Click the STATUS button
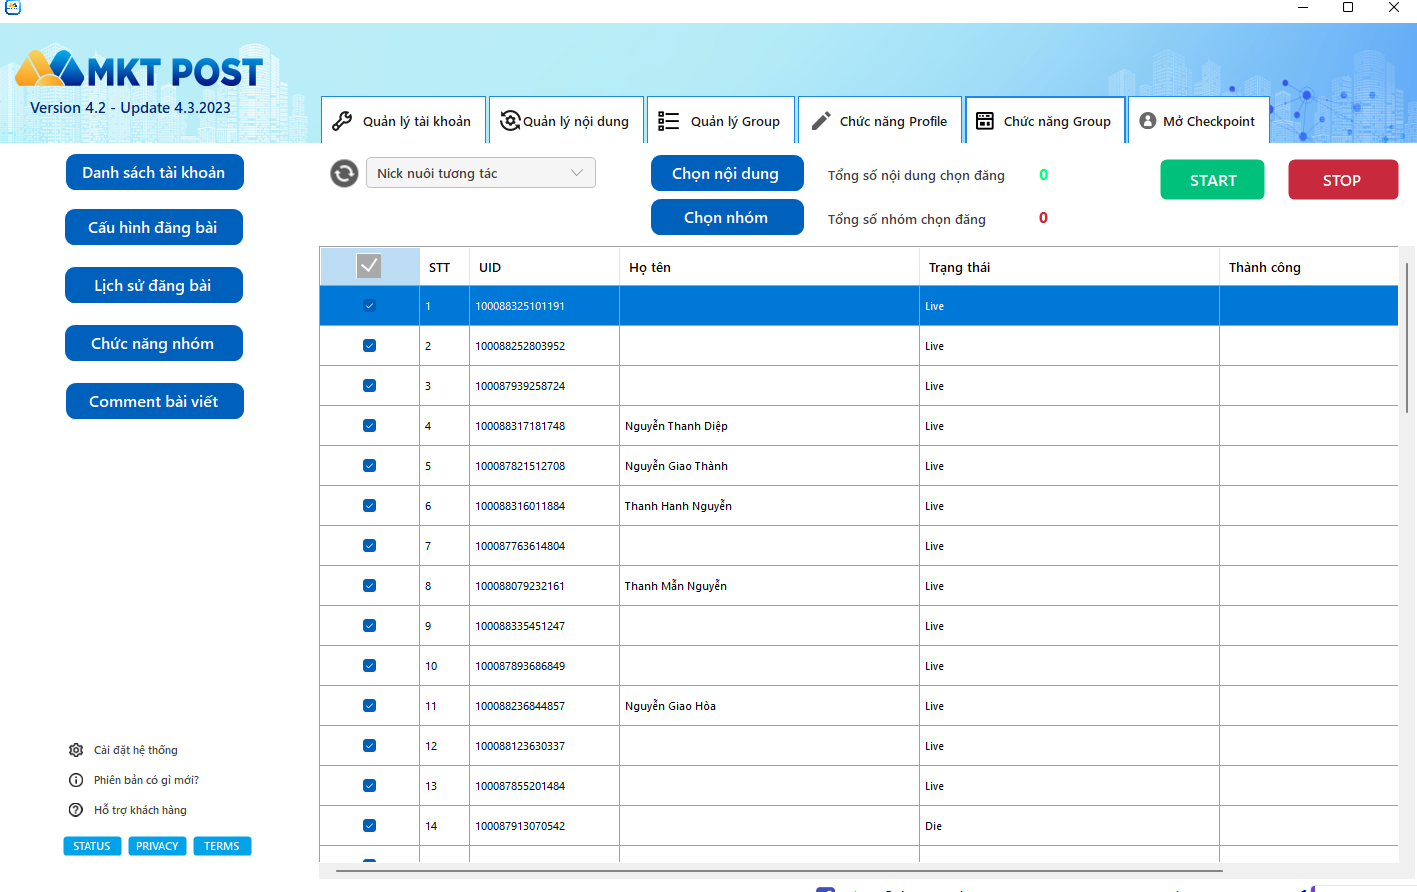Screen dimensions: 1417x892 coord(92,846)
